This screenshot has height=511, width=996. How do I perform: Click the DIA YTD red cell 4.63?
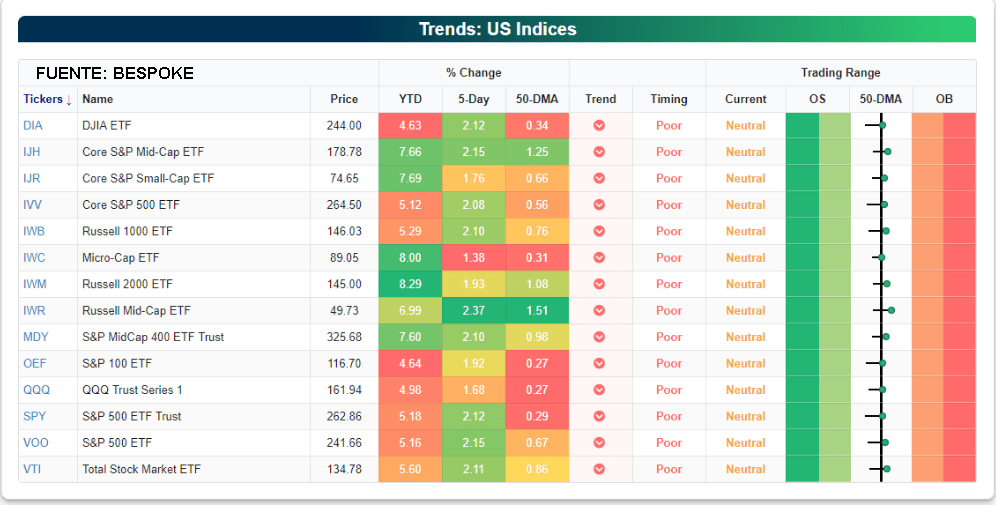410,126
